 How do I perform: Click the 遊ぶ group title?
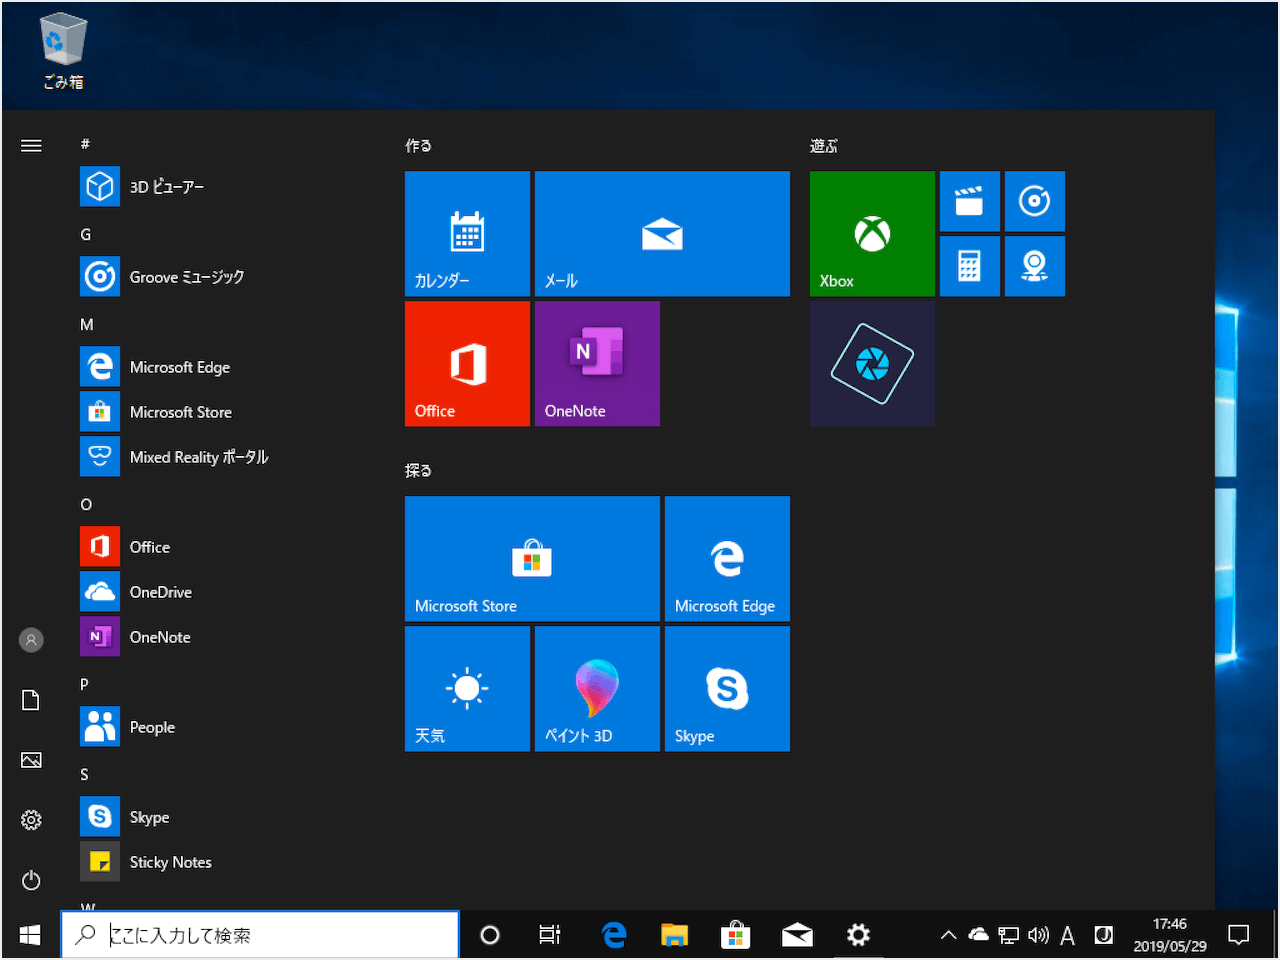824,146
